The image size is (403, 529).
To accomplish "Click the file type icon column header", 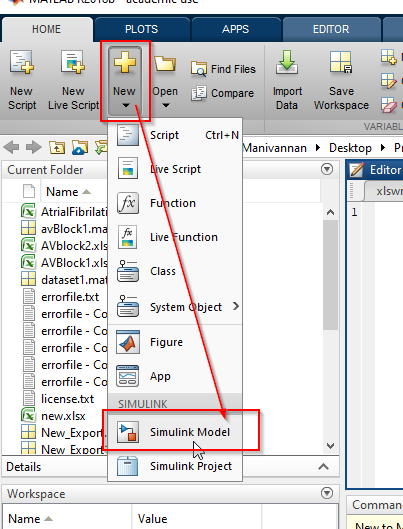I will point(29,191).
